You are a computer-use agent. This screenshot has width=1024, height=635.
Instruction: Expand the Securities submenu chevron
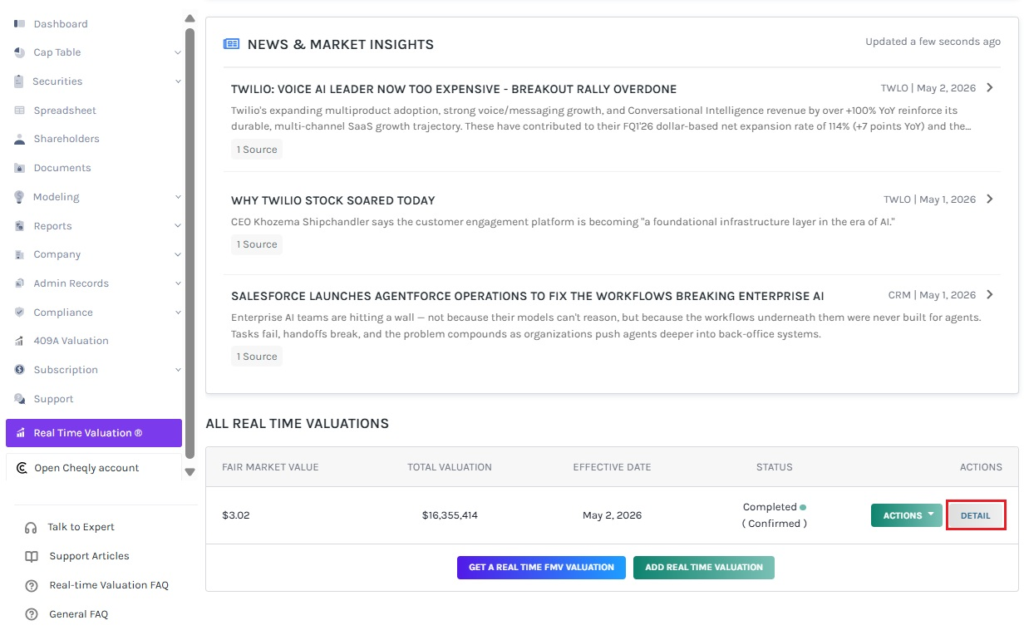178,81
